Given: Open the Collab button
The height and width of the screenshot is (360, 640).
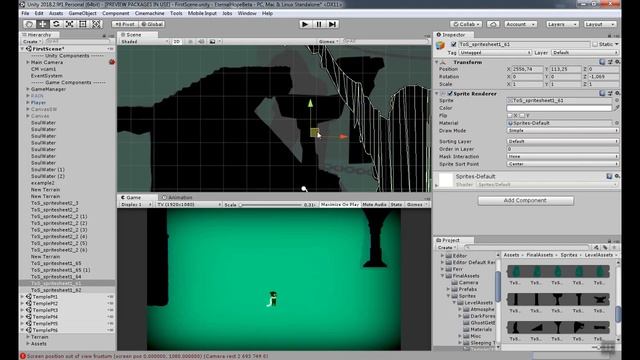Looking at the screenshot, I should coord(467,24).
